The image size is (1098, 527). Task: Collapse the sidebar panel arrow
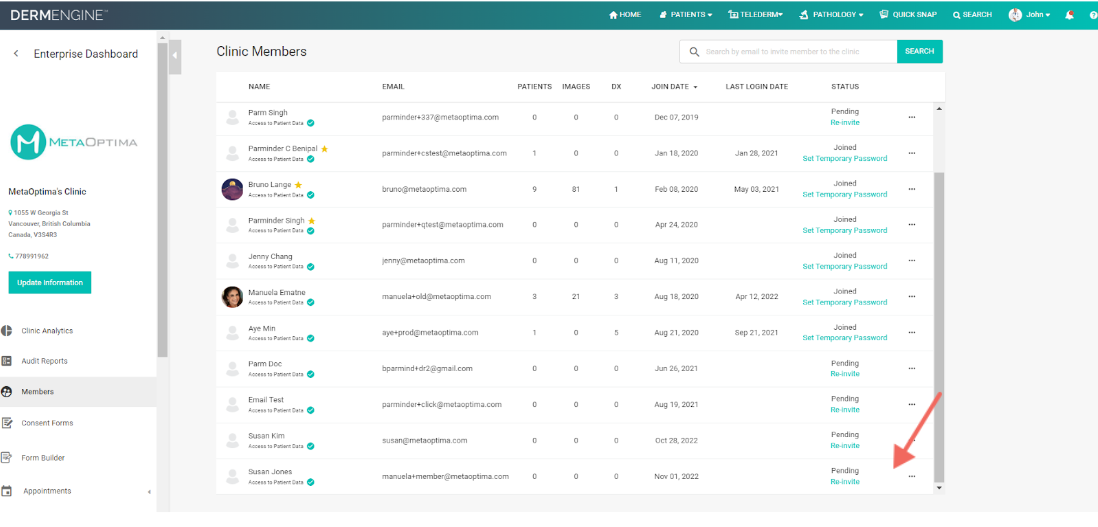point(175,55)
